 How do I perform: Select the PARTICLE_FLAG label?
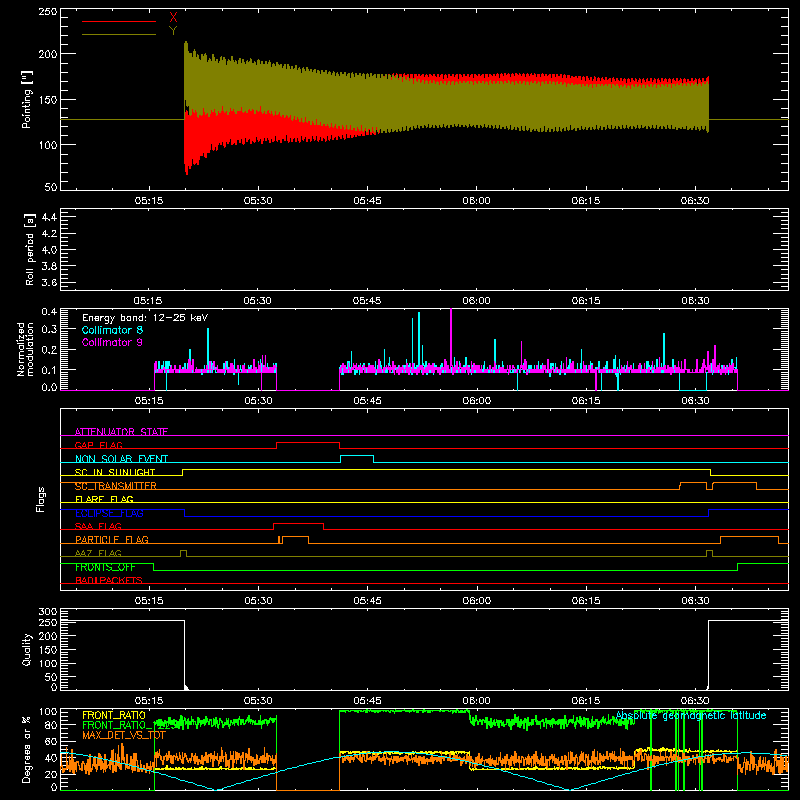tap(112, 539)
